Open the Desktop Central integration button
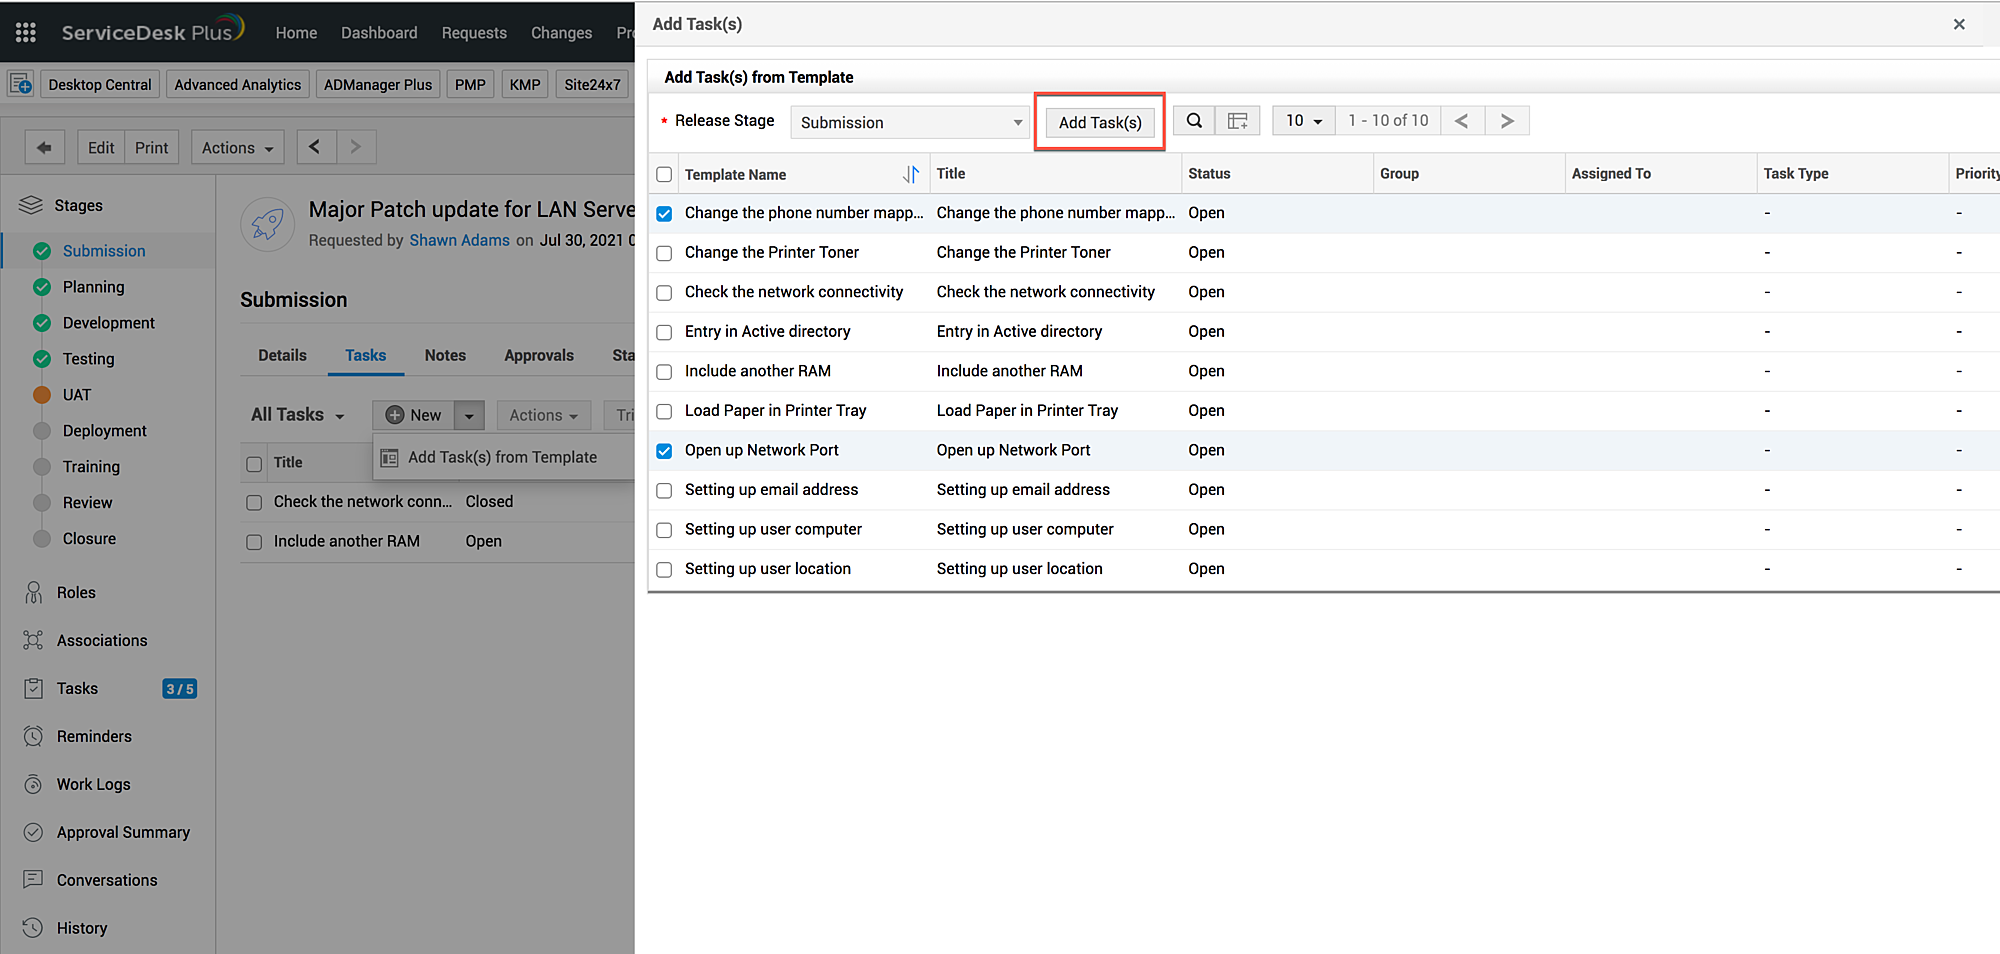Viewport: 2000px width, 954px height. pyautogui.click(x=99, y=84)
